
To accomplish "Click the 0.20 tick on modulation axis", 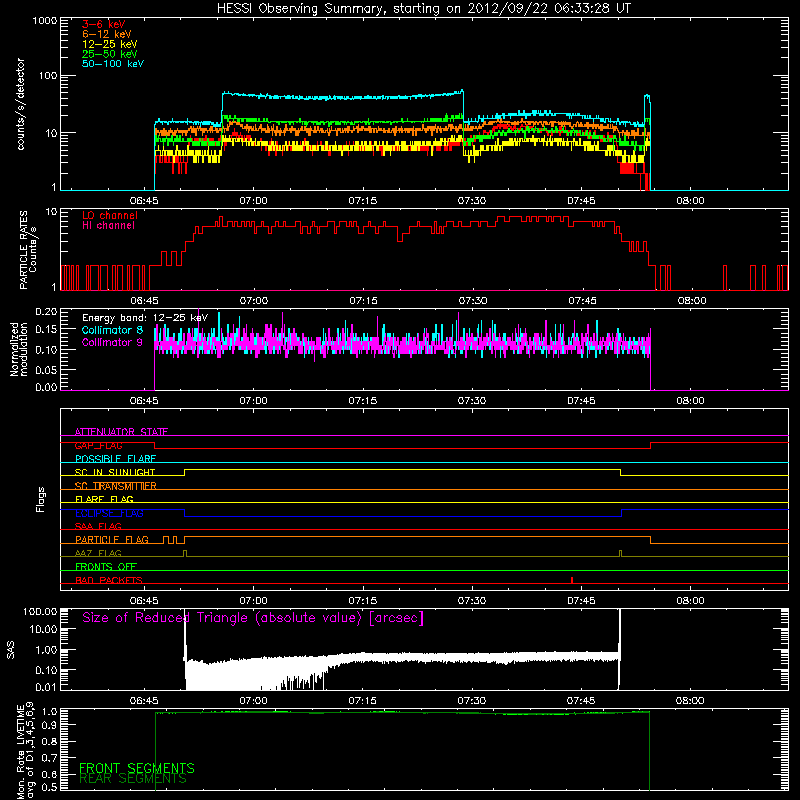I will point(46,312).
